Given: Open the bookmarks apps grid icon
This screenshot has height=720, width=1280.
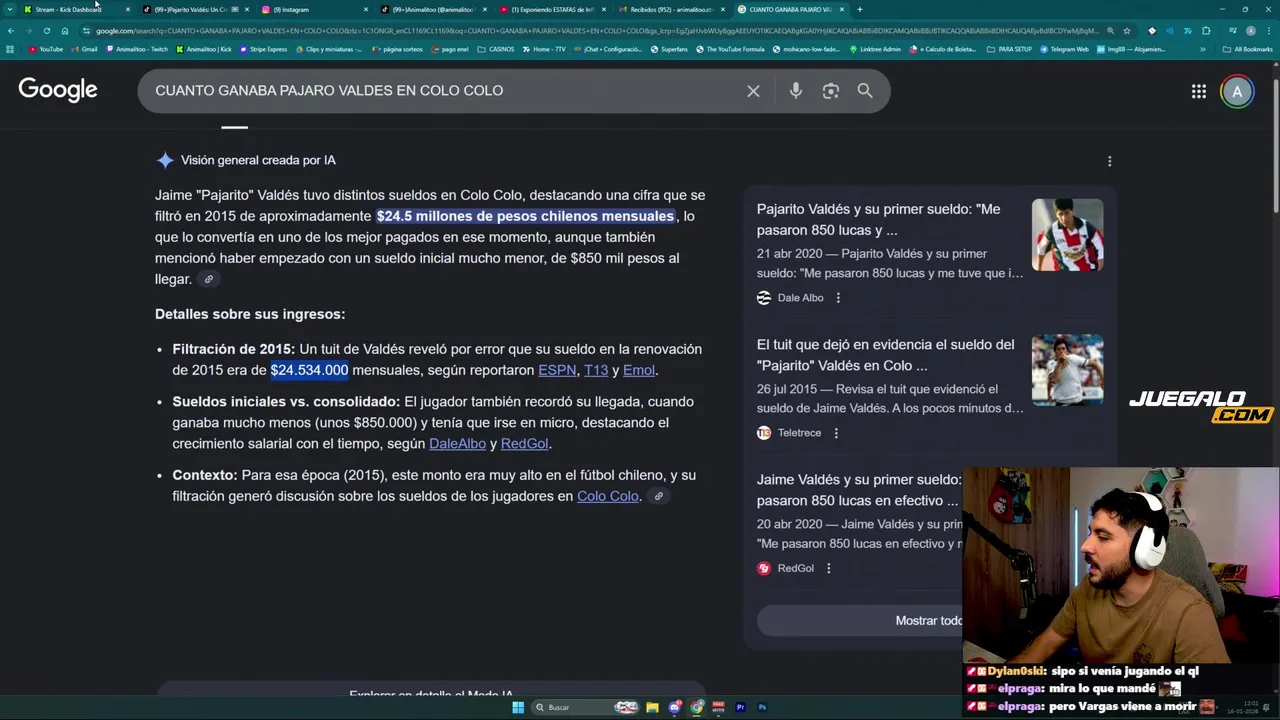Looking at the screenshot, I should pyautogui.click(x=11, y=49).
